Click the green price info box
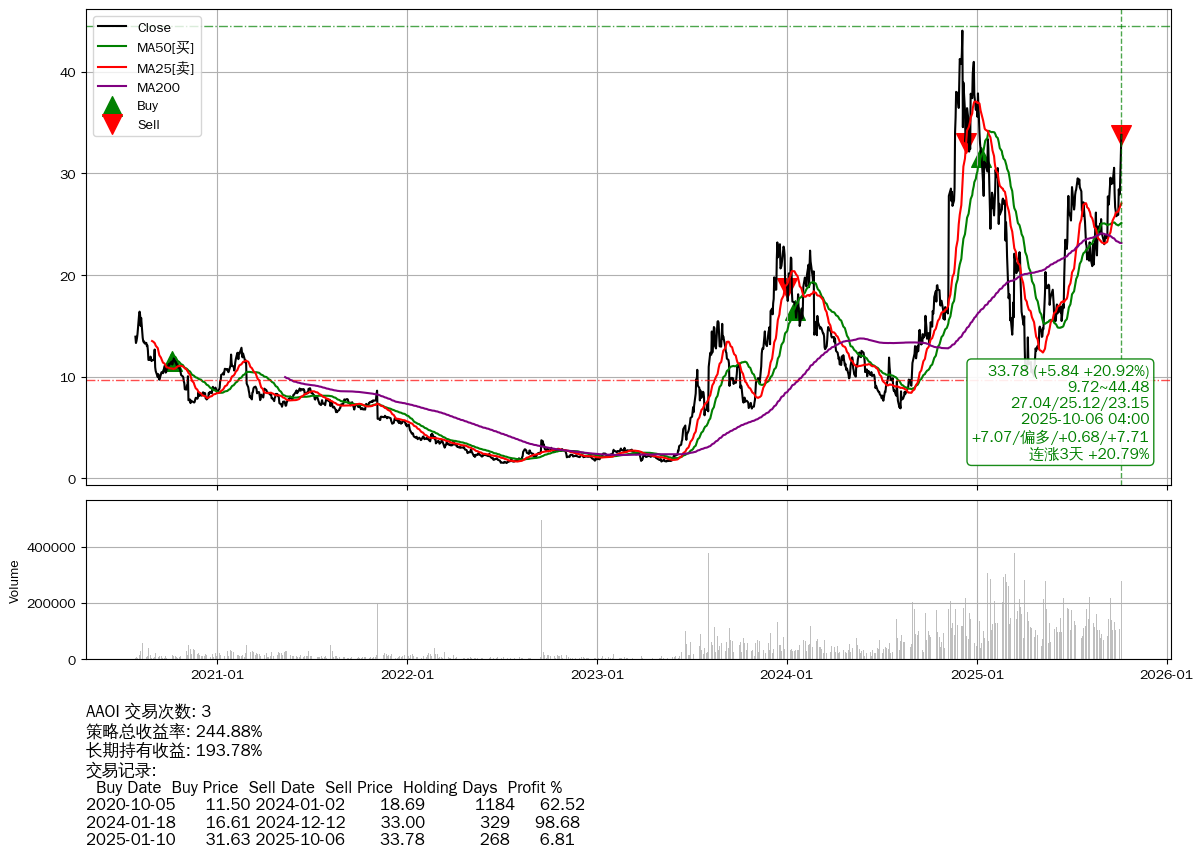This screenshot has width=1203, height=857. tap(1060, 412)
